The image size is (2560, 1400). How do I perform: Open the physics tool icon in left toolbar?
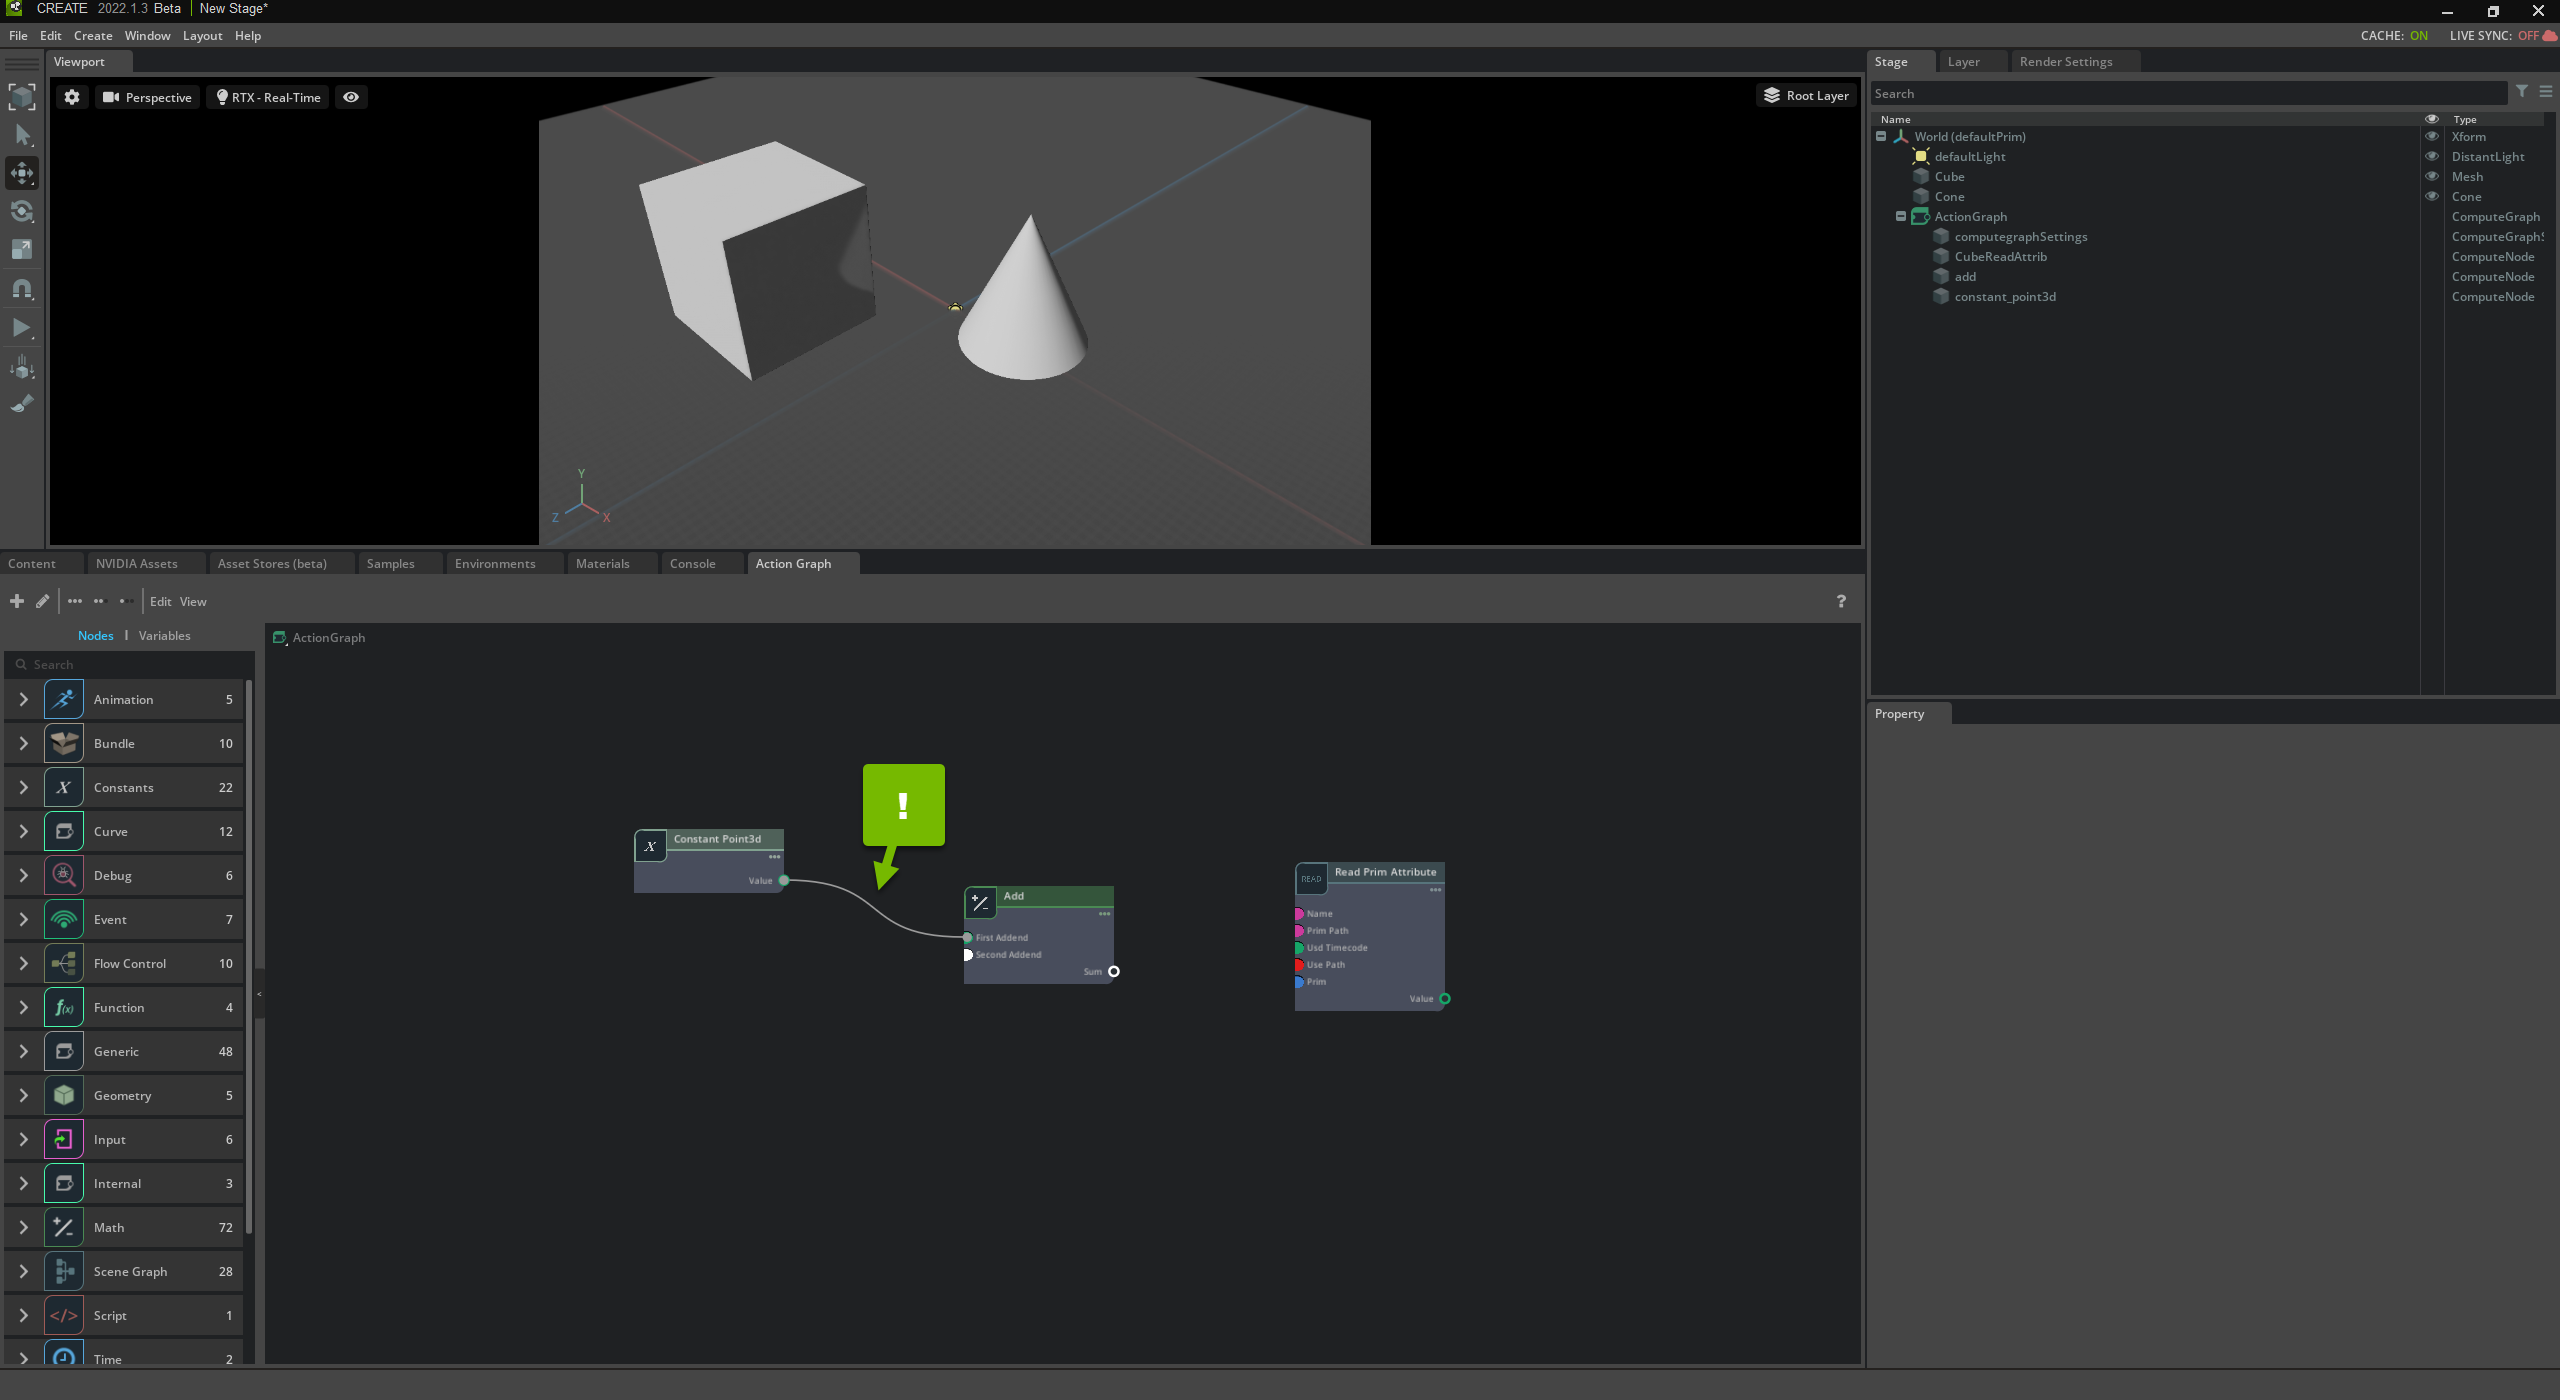tap(22, 367)
